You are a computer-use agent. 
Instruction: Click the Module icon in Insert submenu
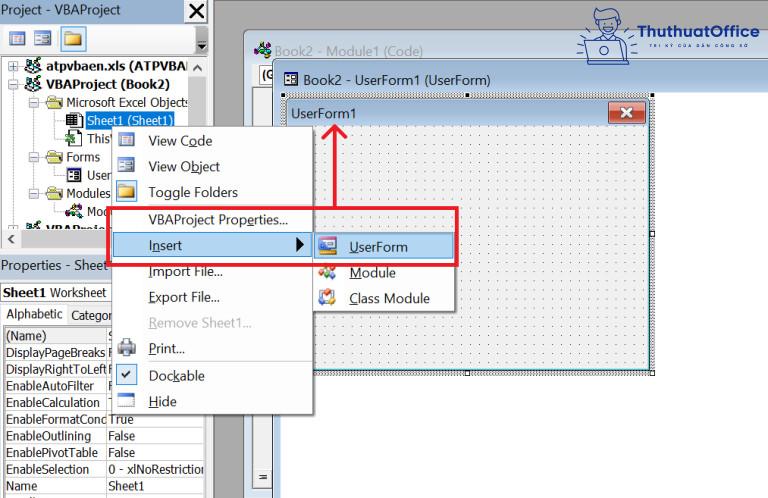(x=327, y=272)
